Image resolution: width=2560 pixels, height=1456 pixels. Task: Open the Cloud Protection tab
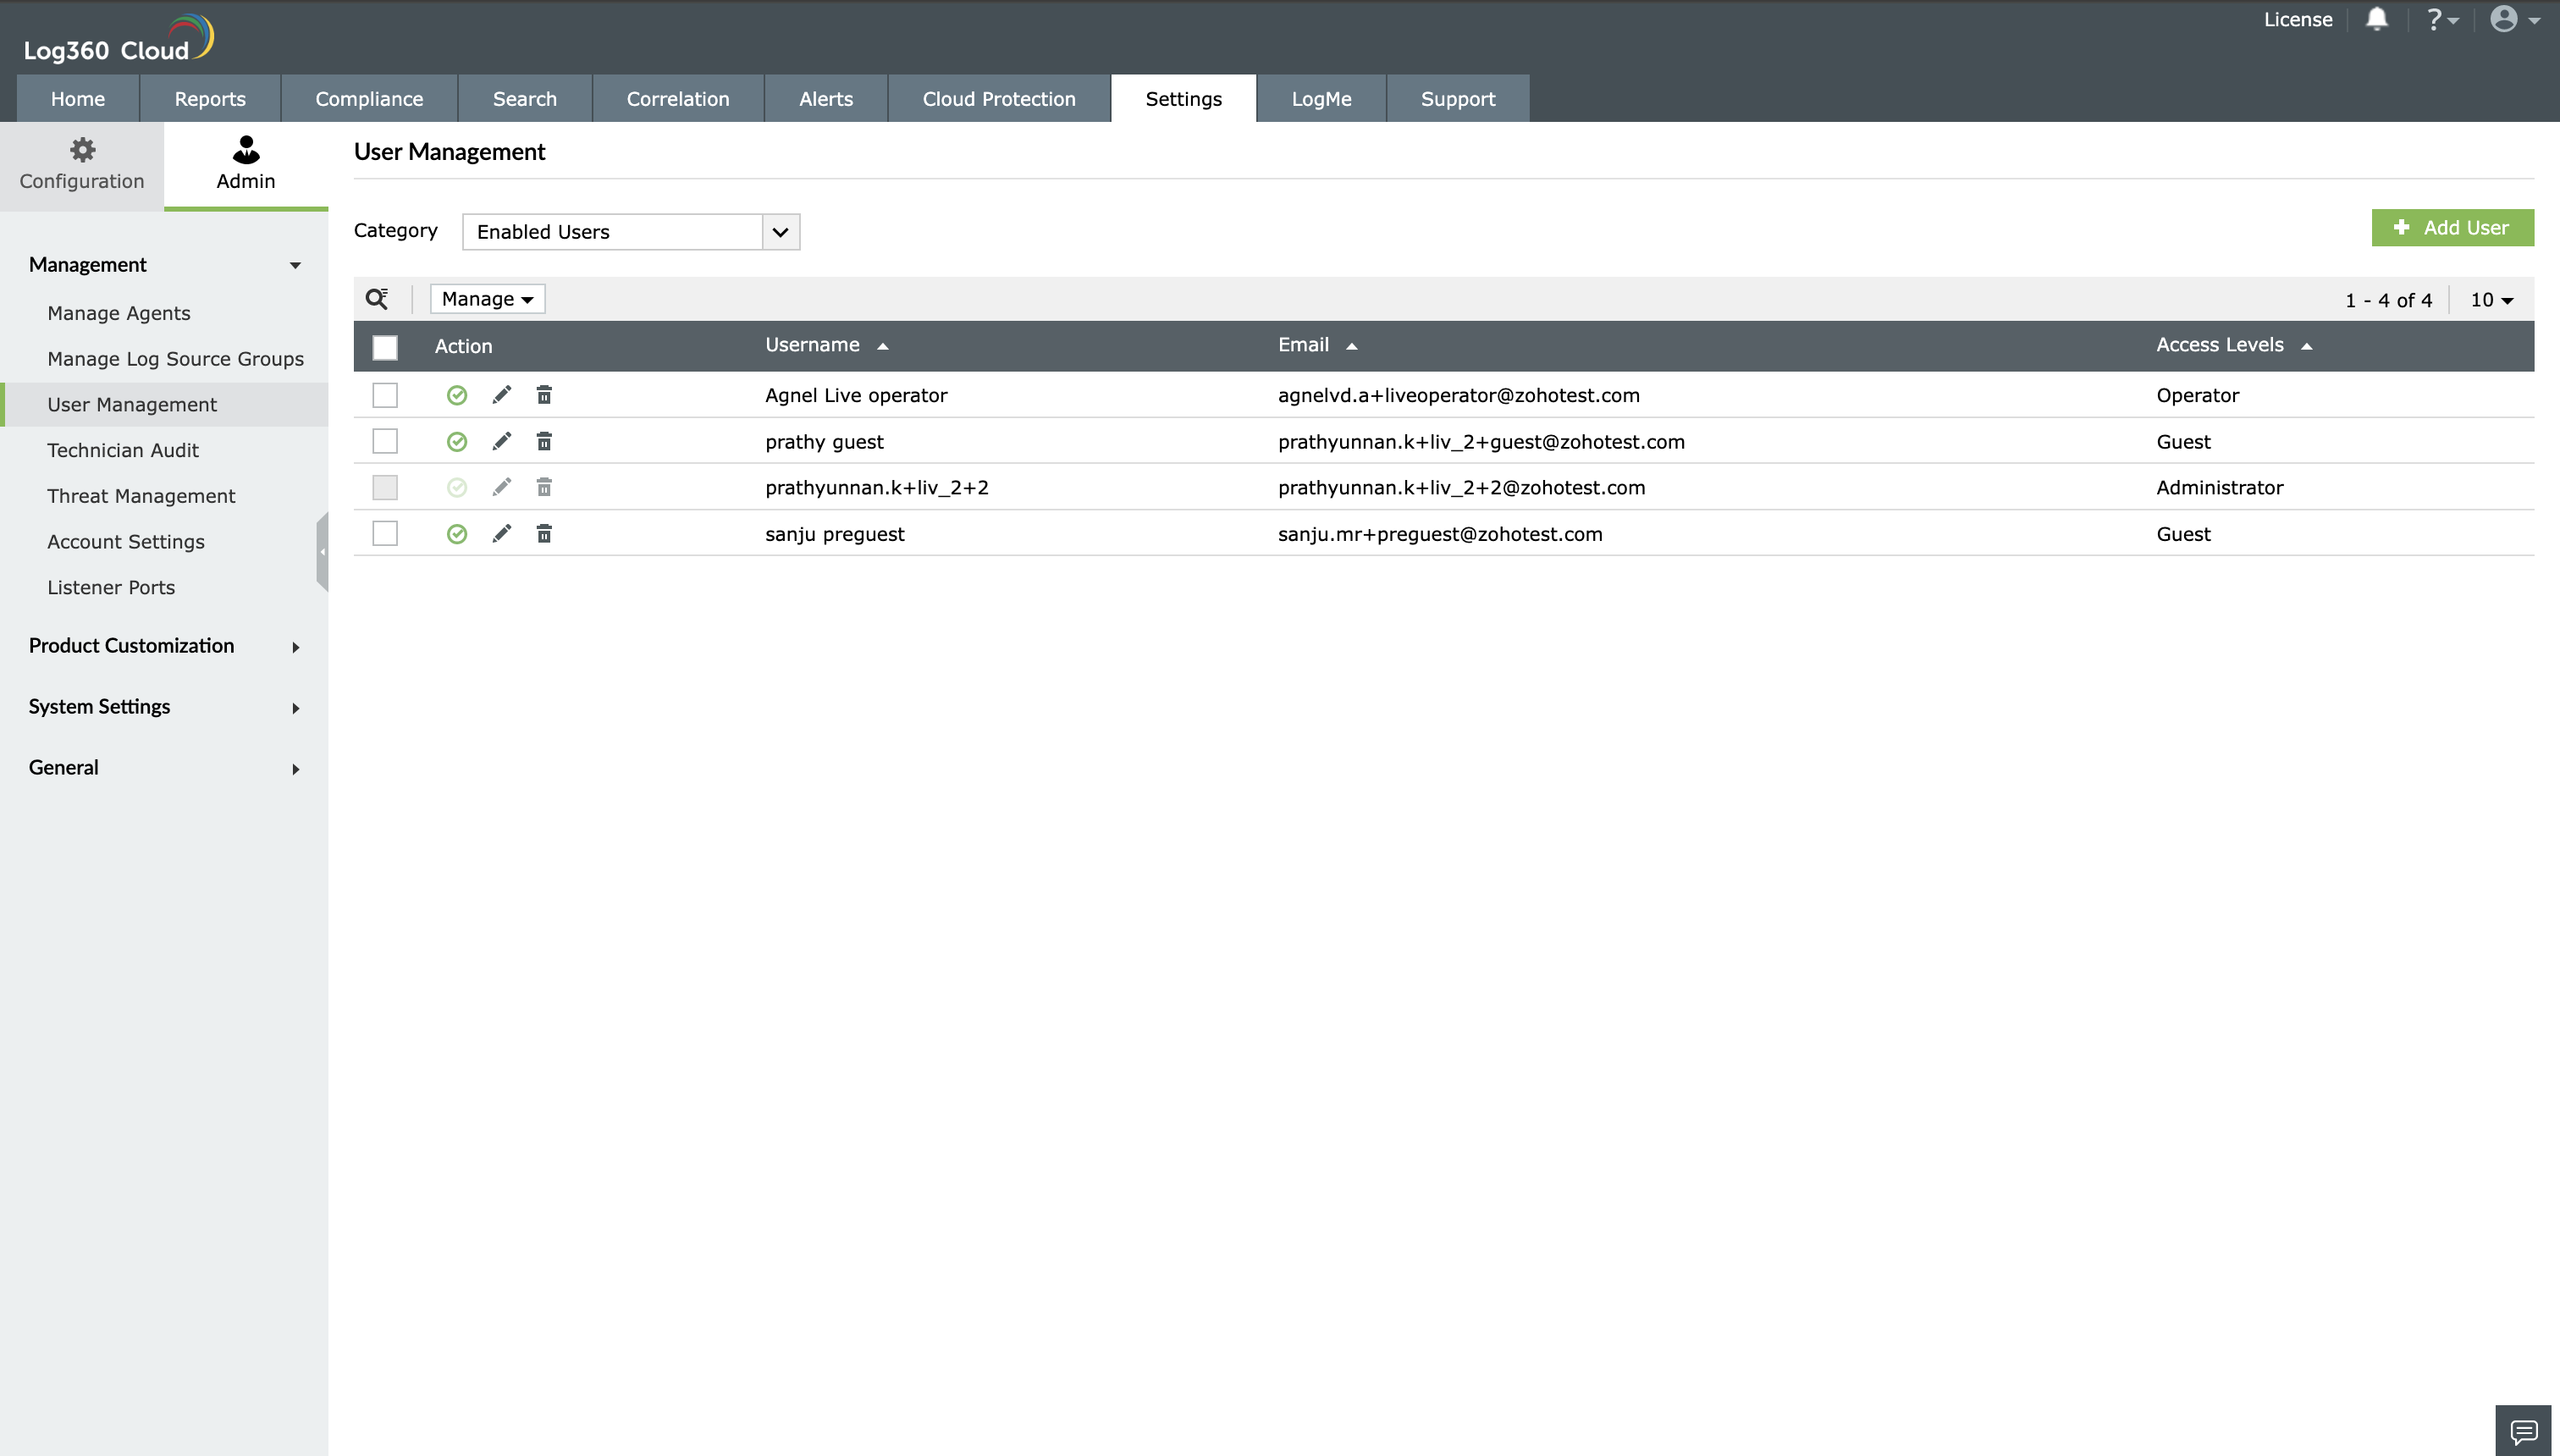998,99
